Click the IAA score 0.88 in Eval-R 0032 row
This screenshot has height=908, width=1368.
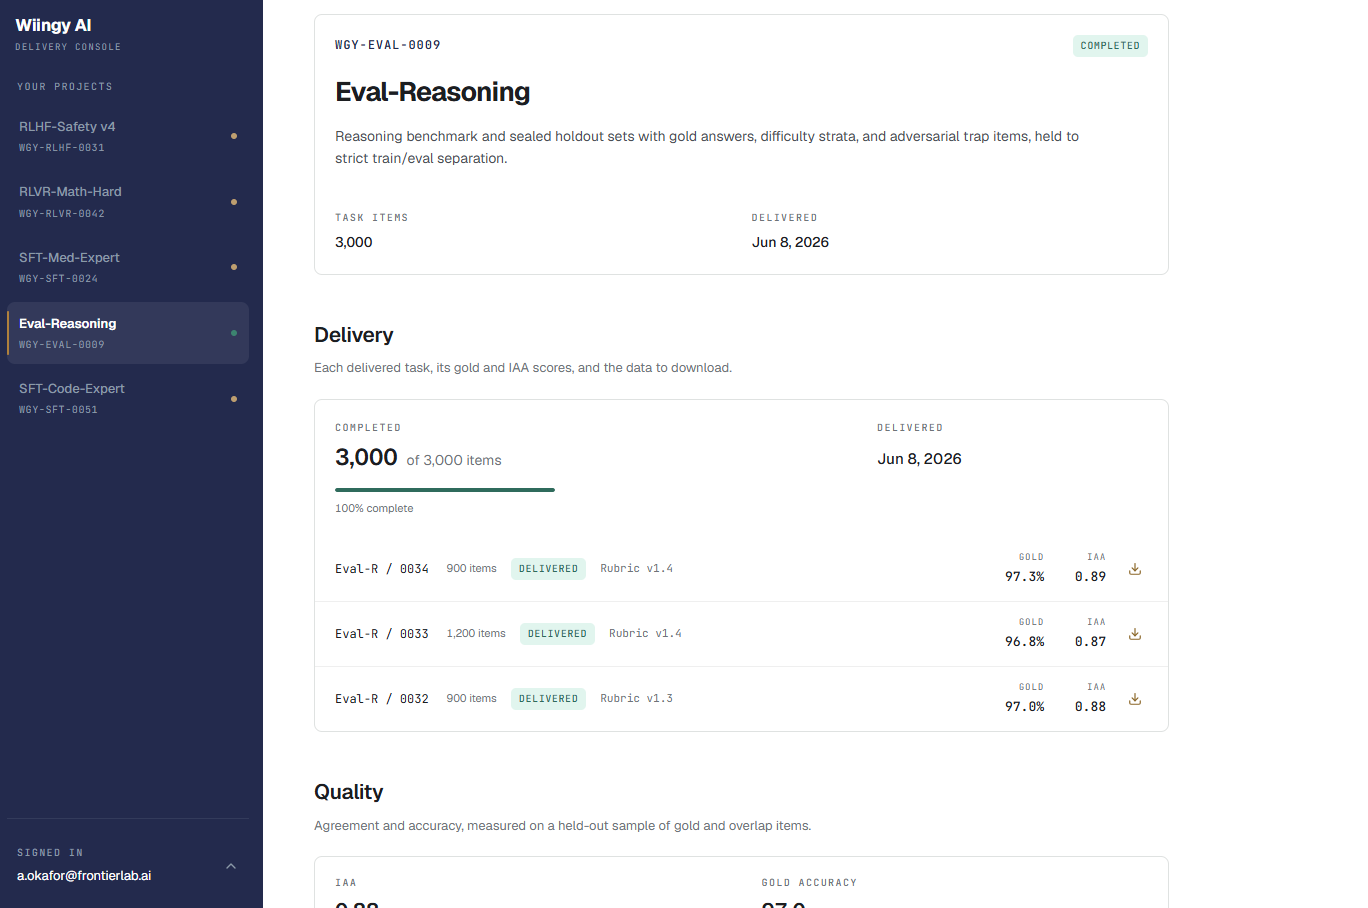click(x=1090, y=707)
